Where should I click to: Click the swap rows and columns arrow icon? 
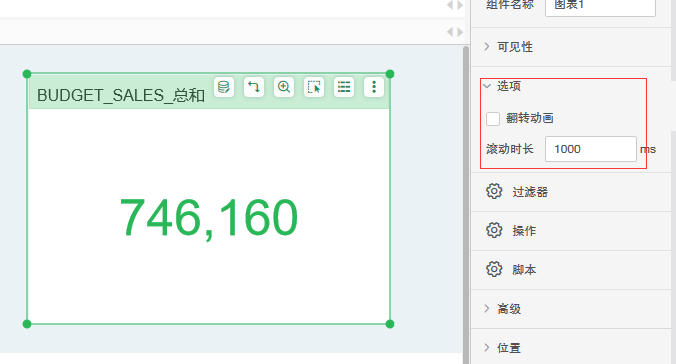254,87
